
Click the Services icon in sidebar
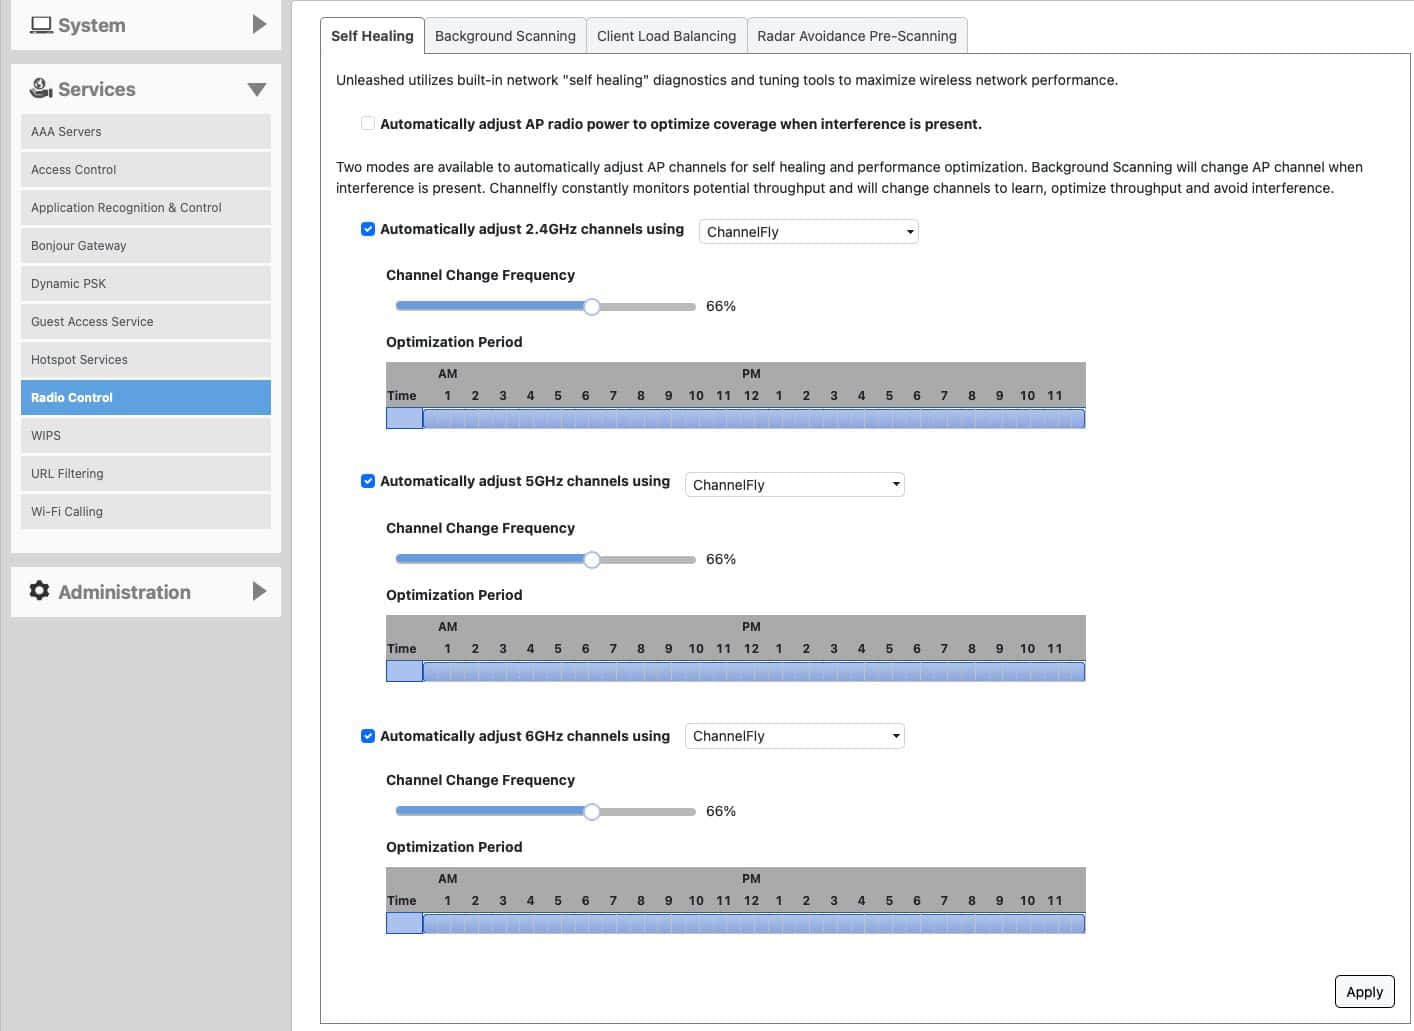tap(41, 88)
